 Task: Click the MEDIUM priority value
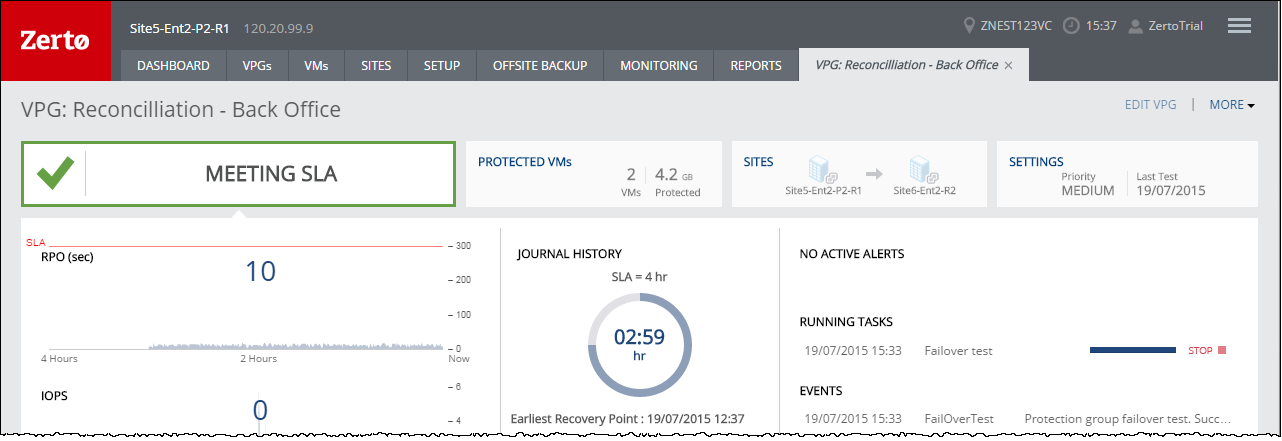coord(1087,190)
